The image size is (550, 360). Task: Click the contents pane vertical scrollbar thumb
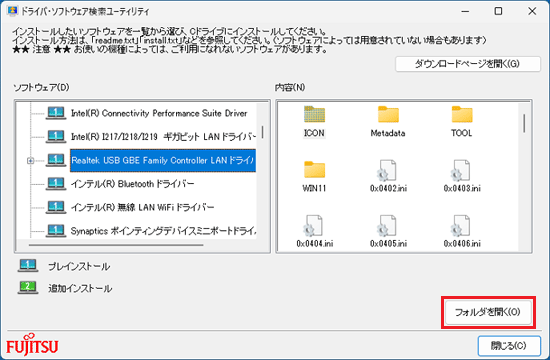point(524,123)
